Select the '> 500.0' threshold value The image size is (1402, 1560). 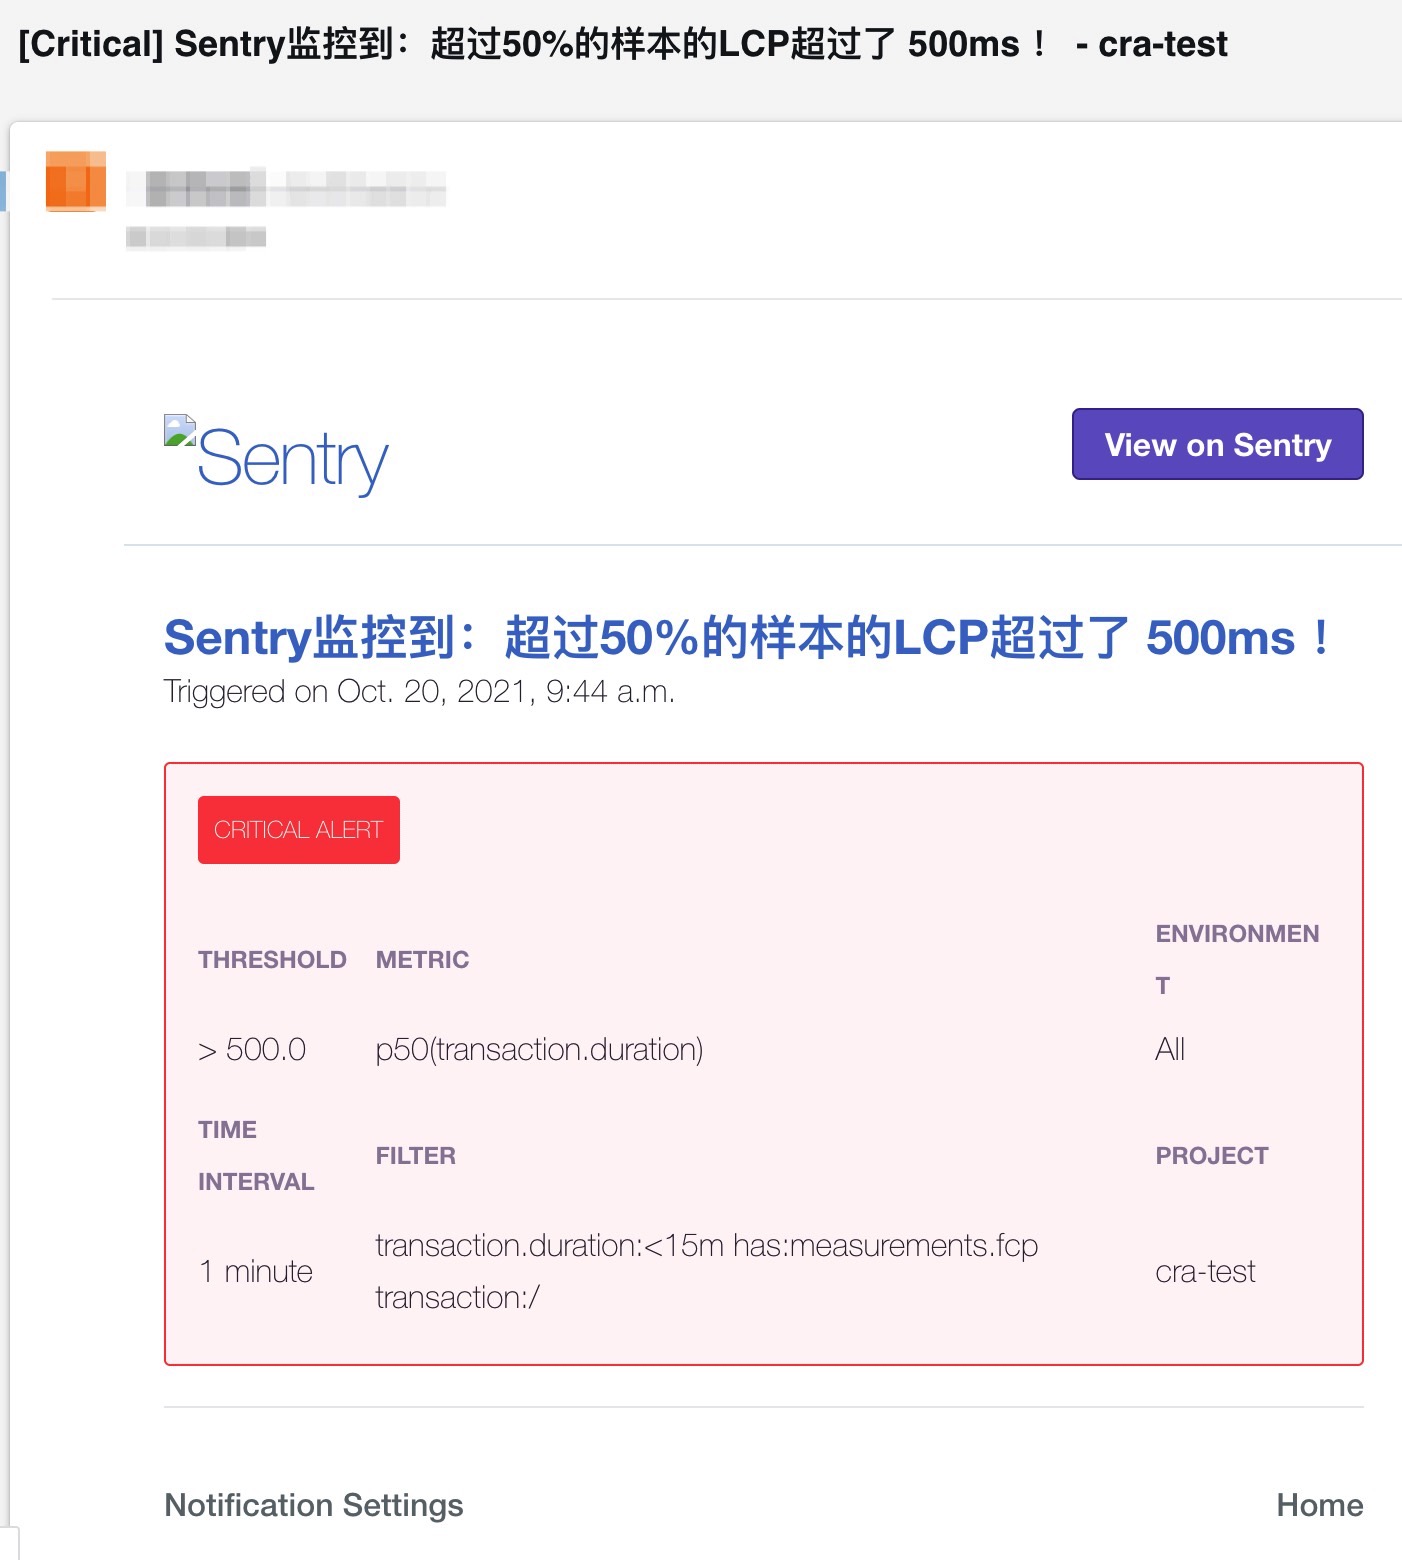[x=252, y=1050]
